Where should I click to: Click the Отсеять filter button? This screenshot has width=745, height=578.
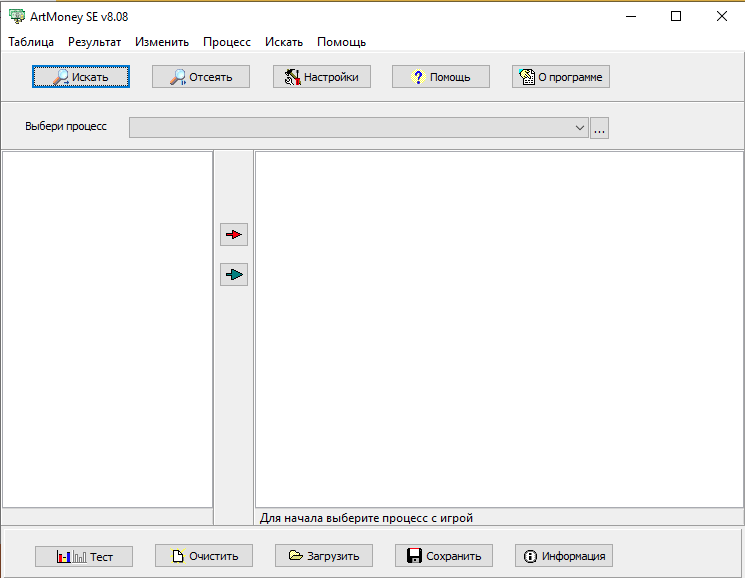tap(201, 76)
